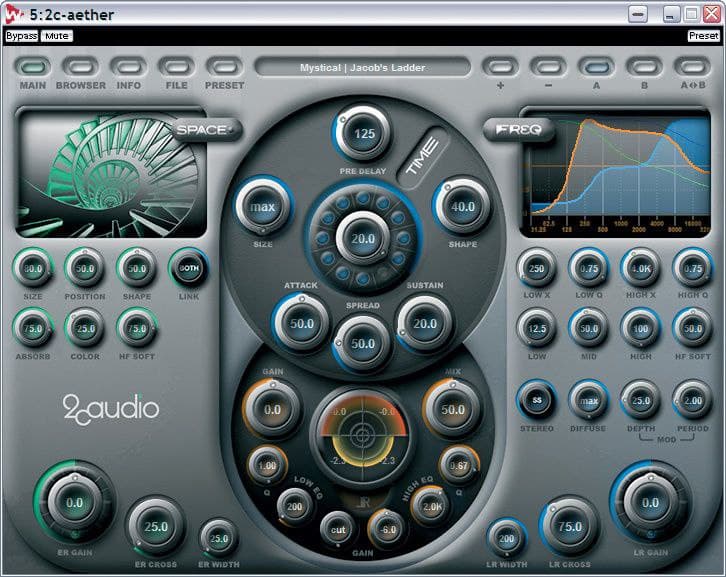Switch to the MAIN page
Screen dimensions: 726x577
33,67
